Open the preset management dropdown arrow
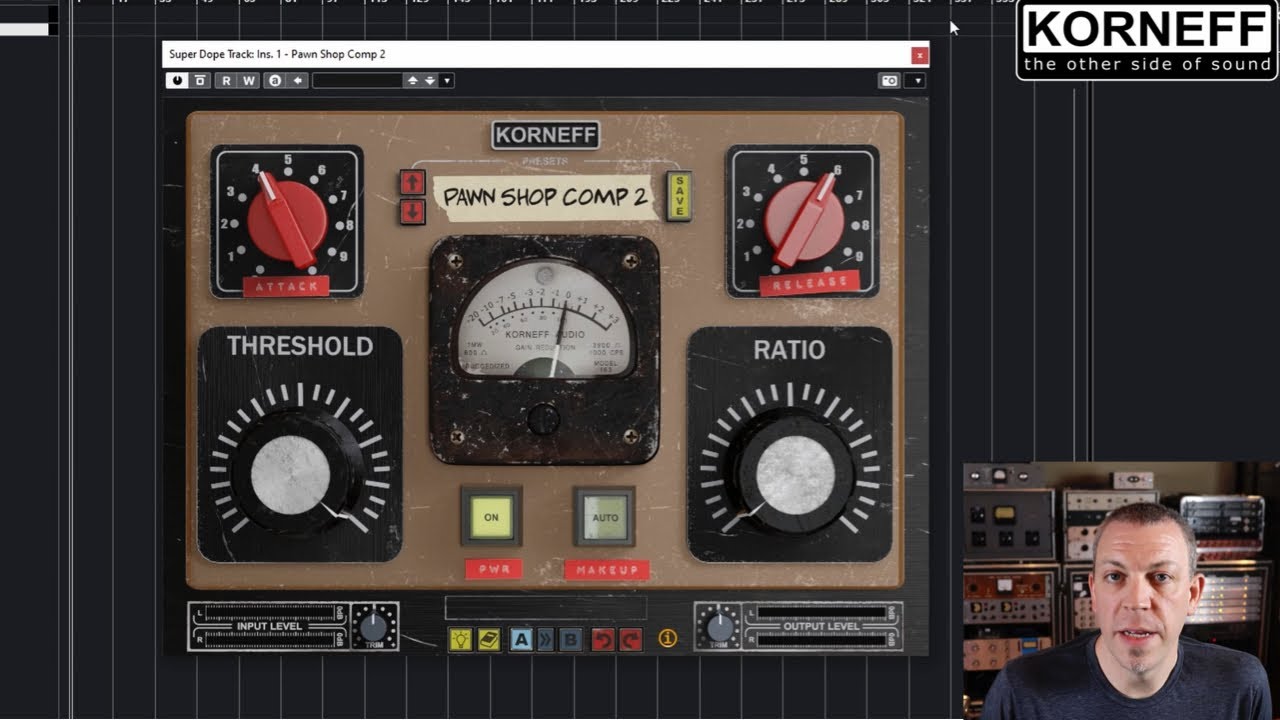 (x=447, y=81)
